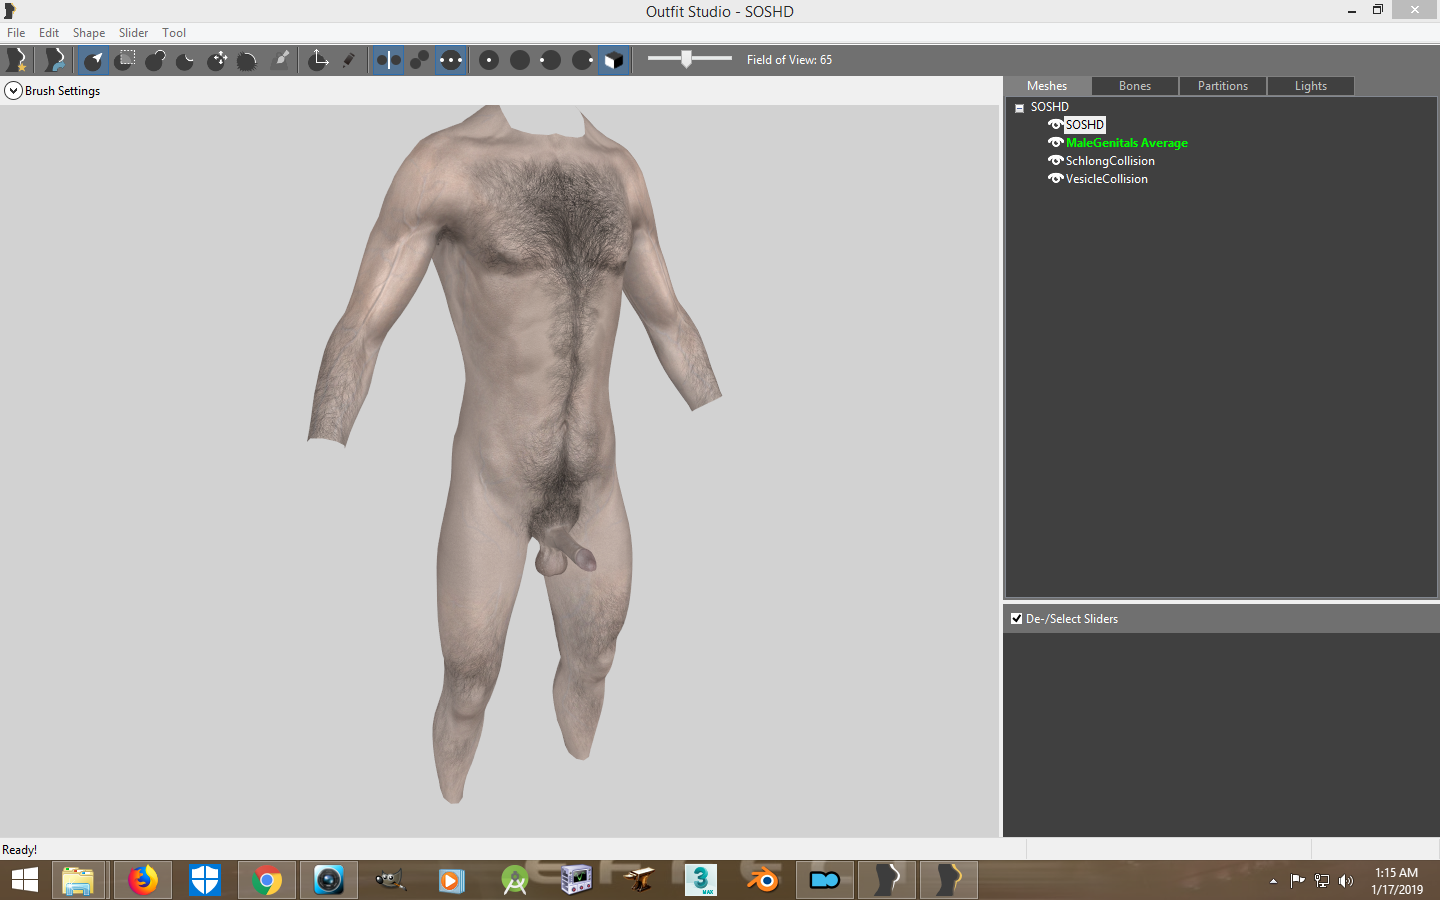Select the spiky Smooth brush tool
Screen dimensions: 1440x900
tap(247, 60)
